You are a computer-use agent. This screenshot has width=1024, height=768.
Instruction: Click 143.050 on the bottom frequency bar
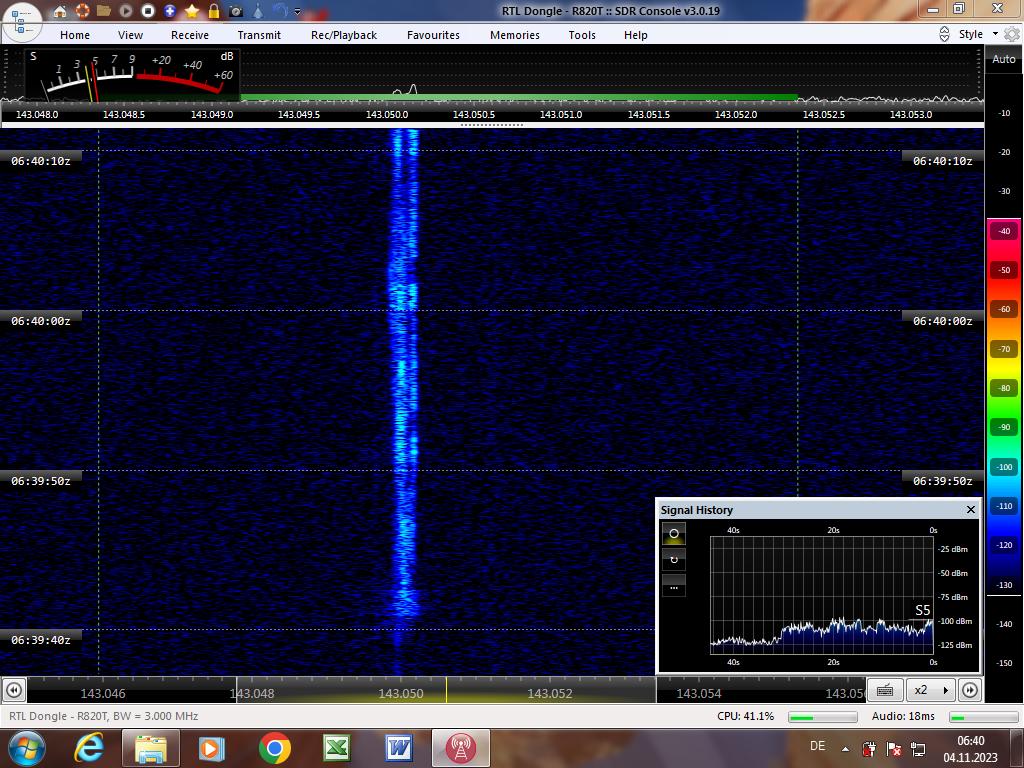point(401,694)
